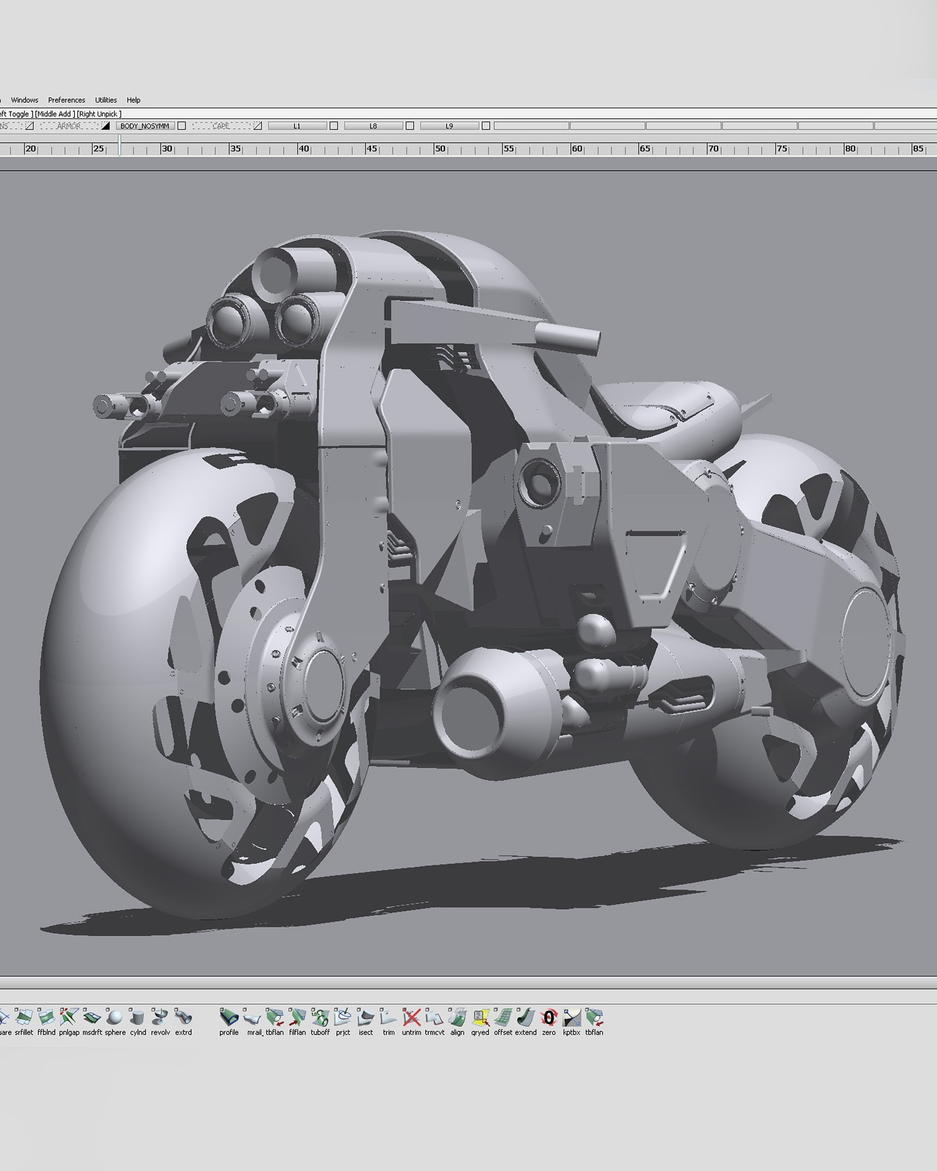Open the Utilities menu
Screen dimensions: 937x1171
pyautogui.click(x=106, y=100)
